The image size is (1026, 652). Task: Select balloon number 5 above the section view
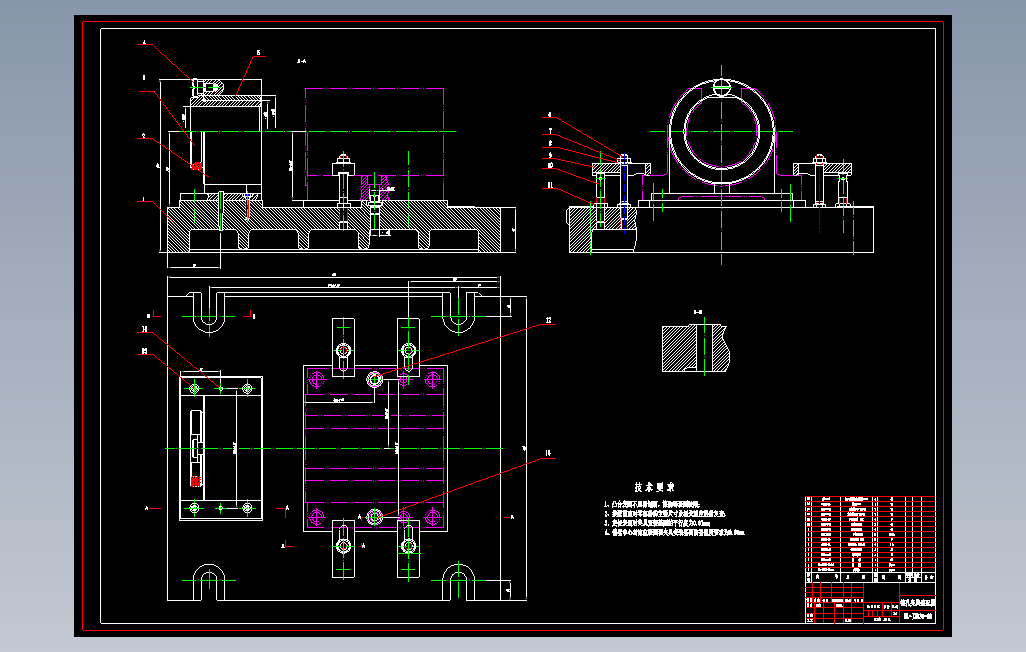[258, 52]
